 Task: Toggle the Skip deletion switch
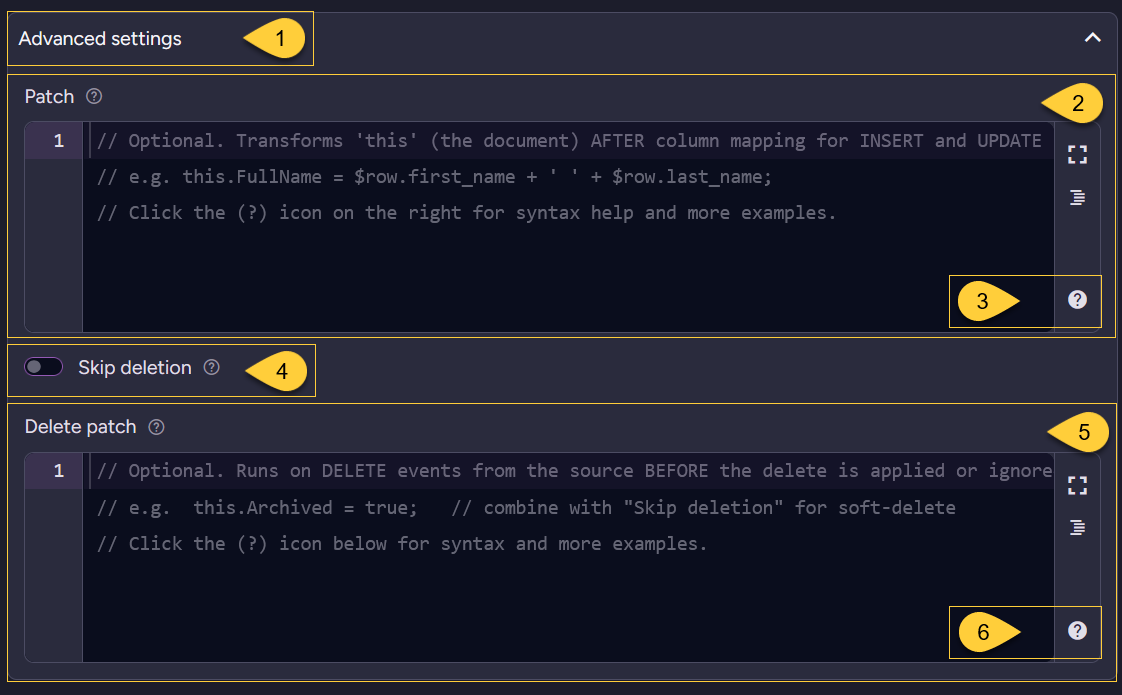(44, 367)
